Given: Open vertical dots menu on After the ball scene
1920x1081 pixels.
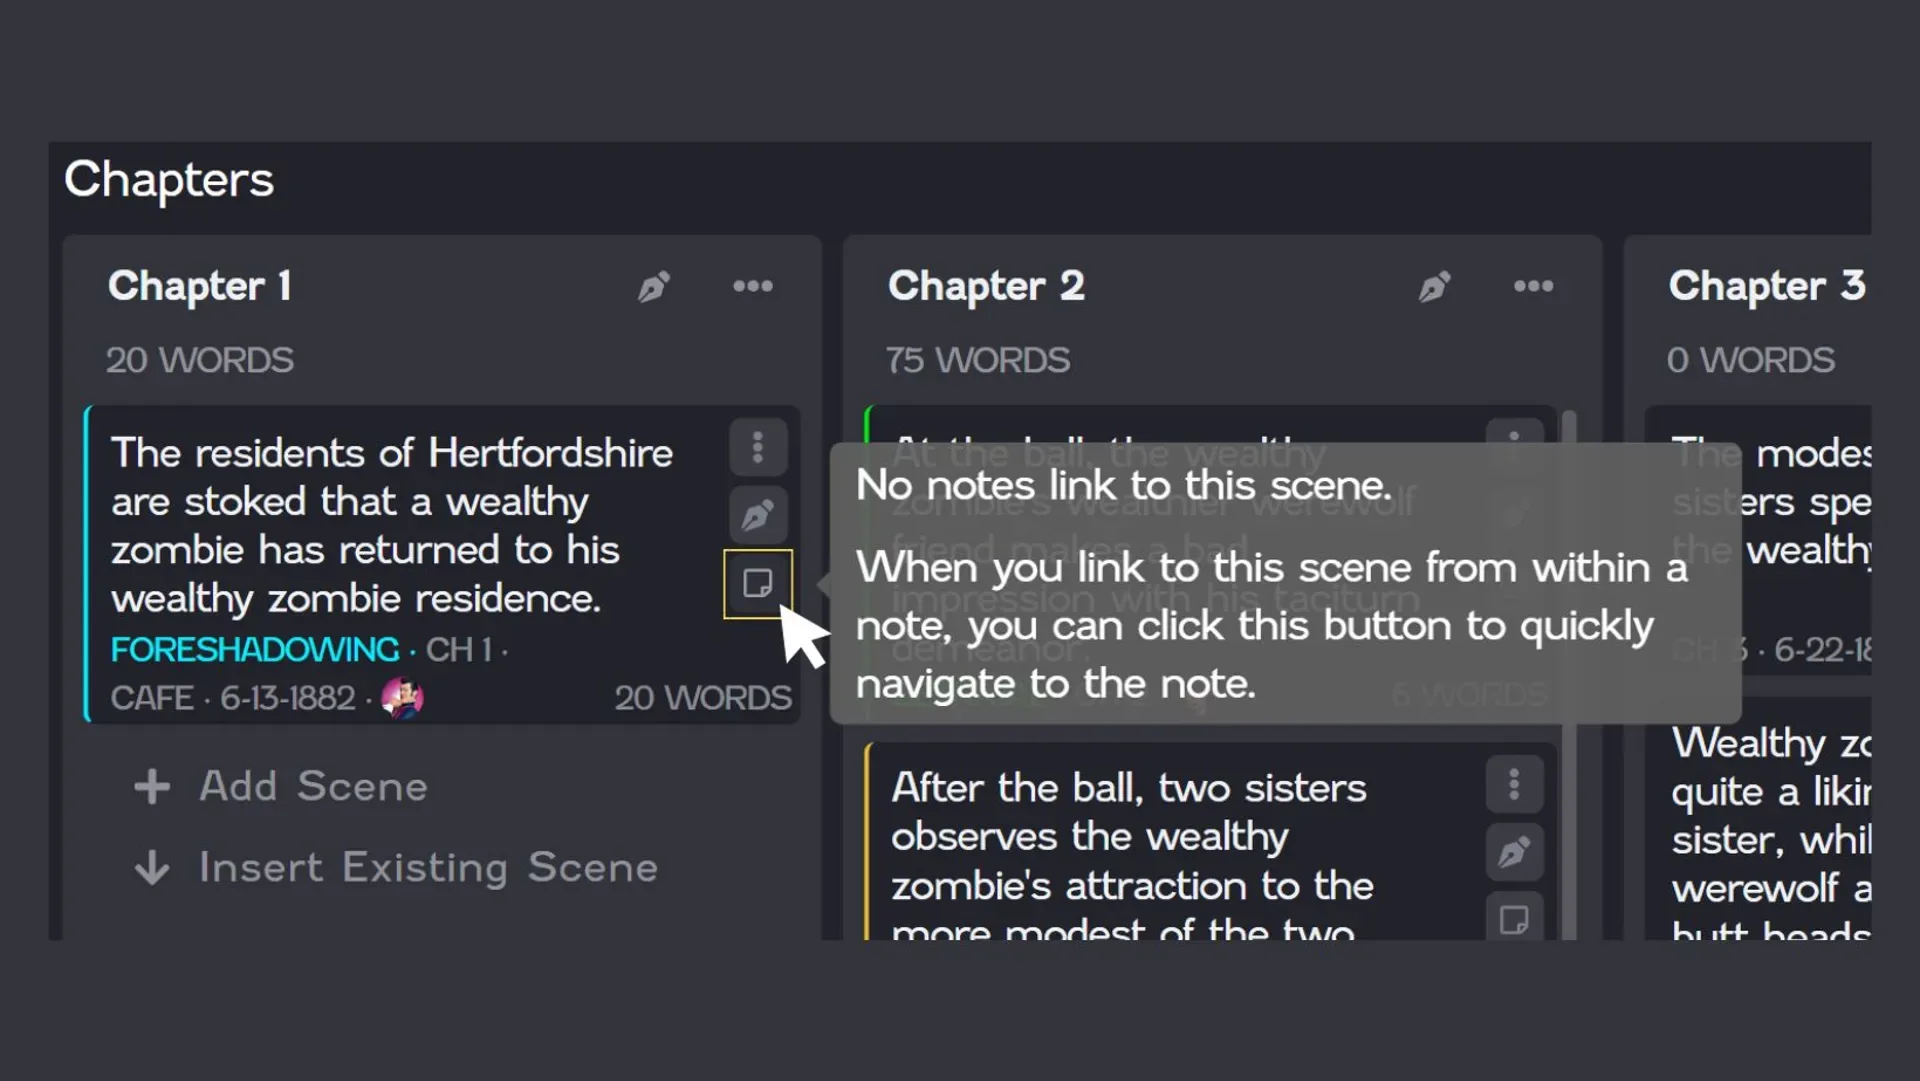Looking at the screenshot, I should pyautogui.click(x=1514, y=784).
